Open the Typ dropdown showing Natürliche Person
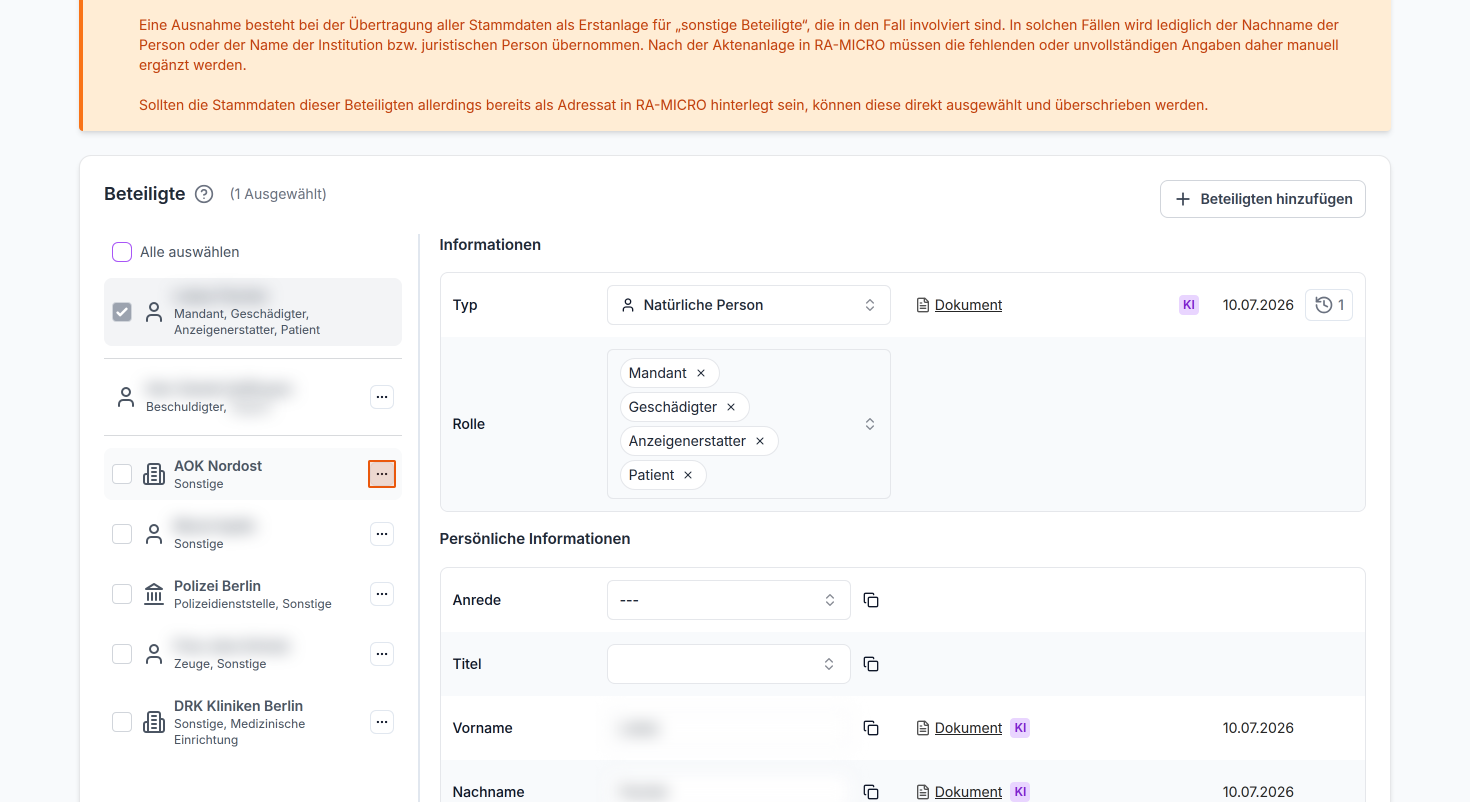The image size is (1470, 802). tap(749, 305)
